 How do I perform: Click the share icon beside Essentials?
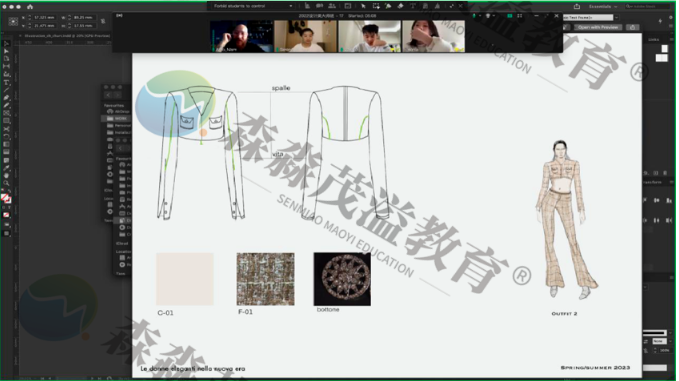click(576, 6)
